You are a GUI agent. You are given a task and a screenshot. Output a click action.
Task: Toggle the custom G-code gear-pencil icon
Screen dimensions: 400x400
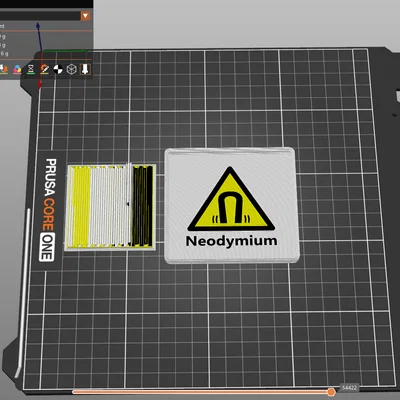[44, 69]
